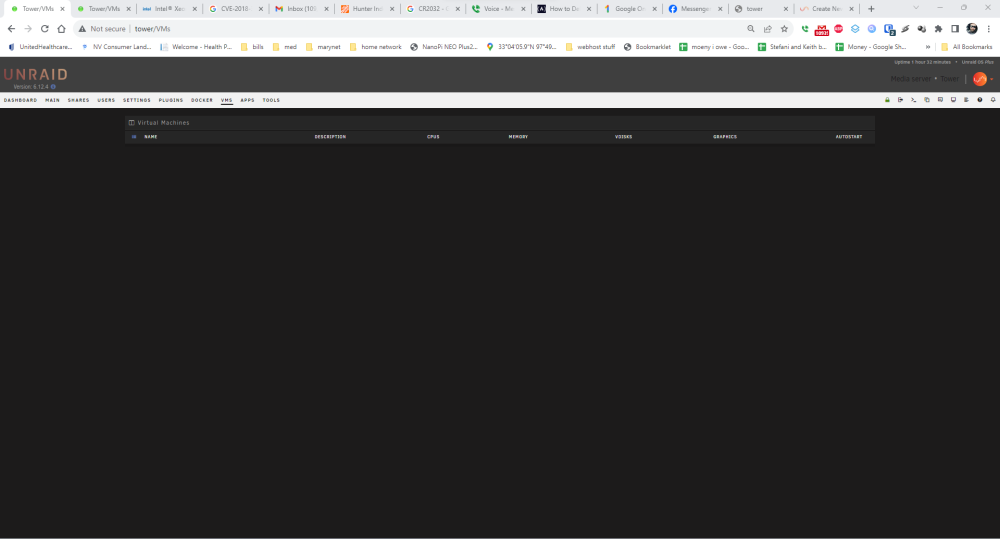The height and width of the screenshot is (539, 1000).
Task: Open tab search dropdown chevron
Action: 916,8
